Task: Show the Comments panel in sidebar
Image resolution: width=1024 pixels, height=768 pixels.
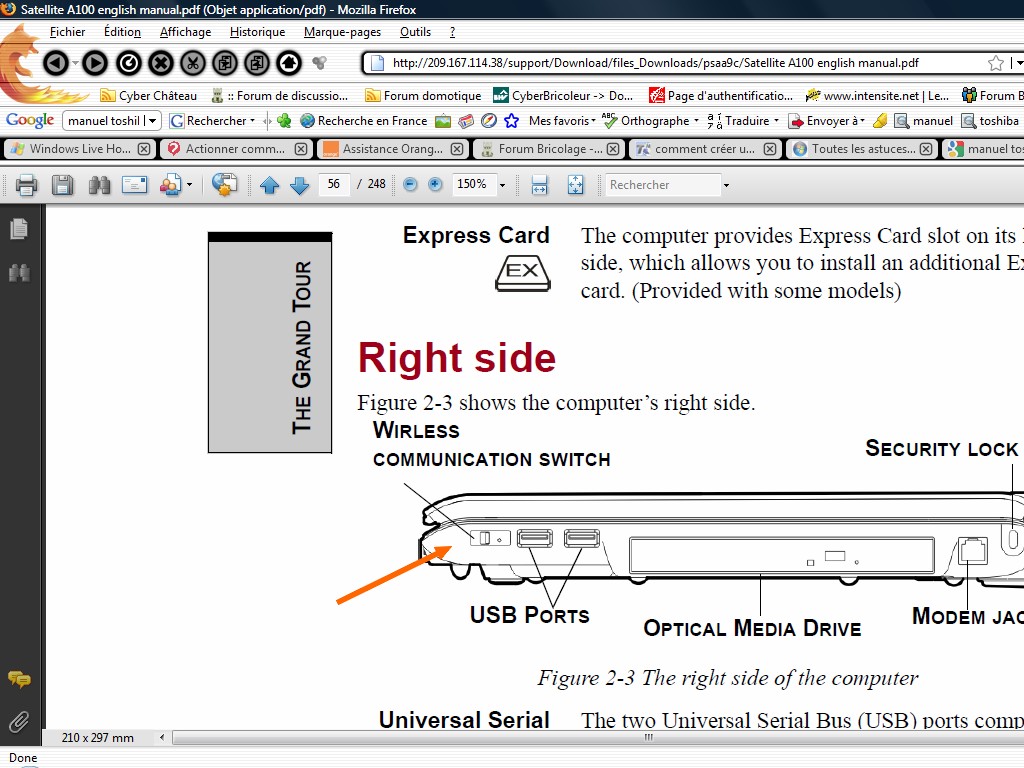Action: tap(19, 680)
